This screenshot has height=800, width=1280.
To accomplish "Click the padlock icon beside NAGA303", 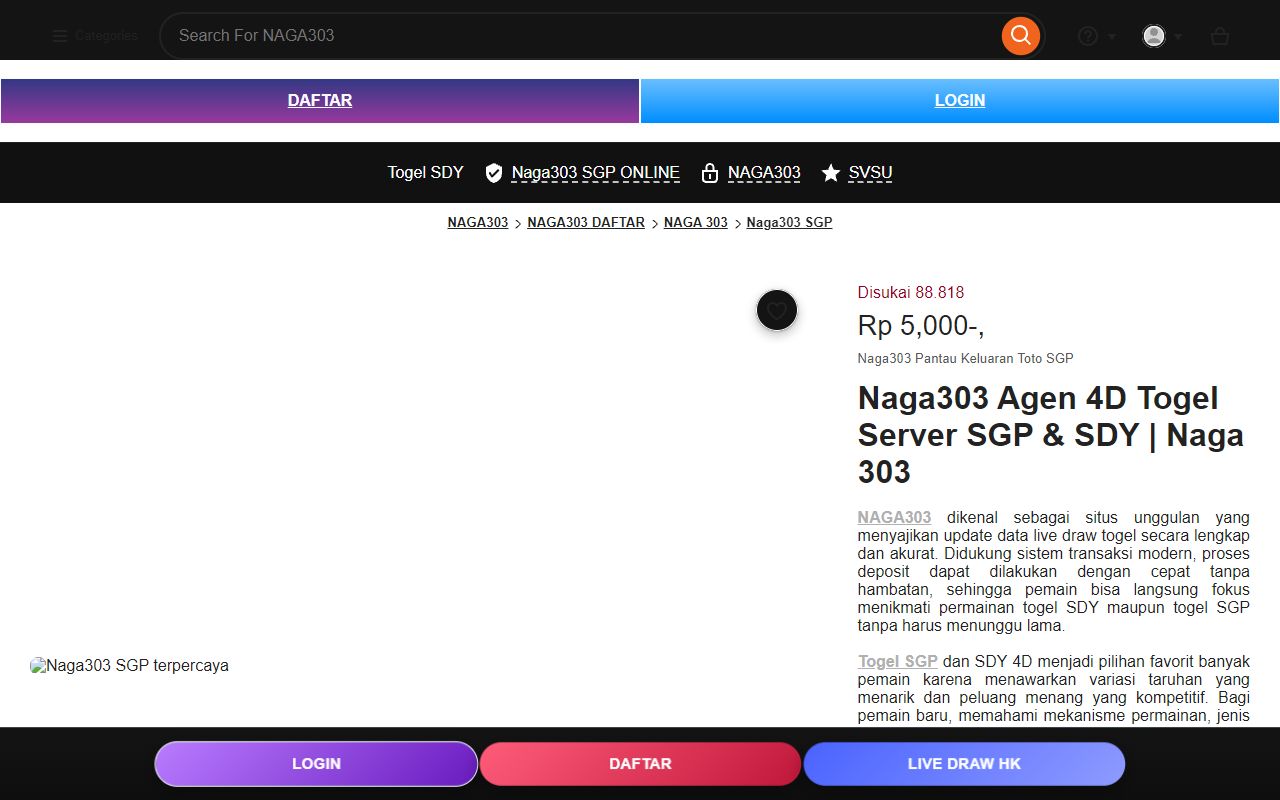I will pyautogui.click(x=710, y=173).
